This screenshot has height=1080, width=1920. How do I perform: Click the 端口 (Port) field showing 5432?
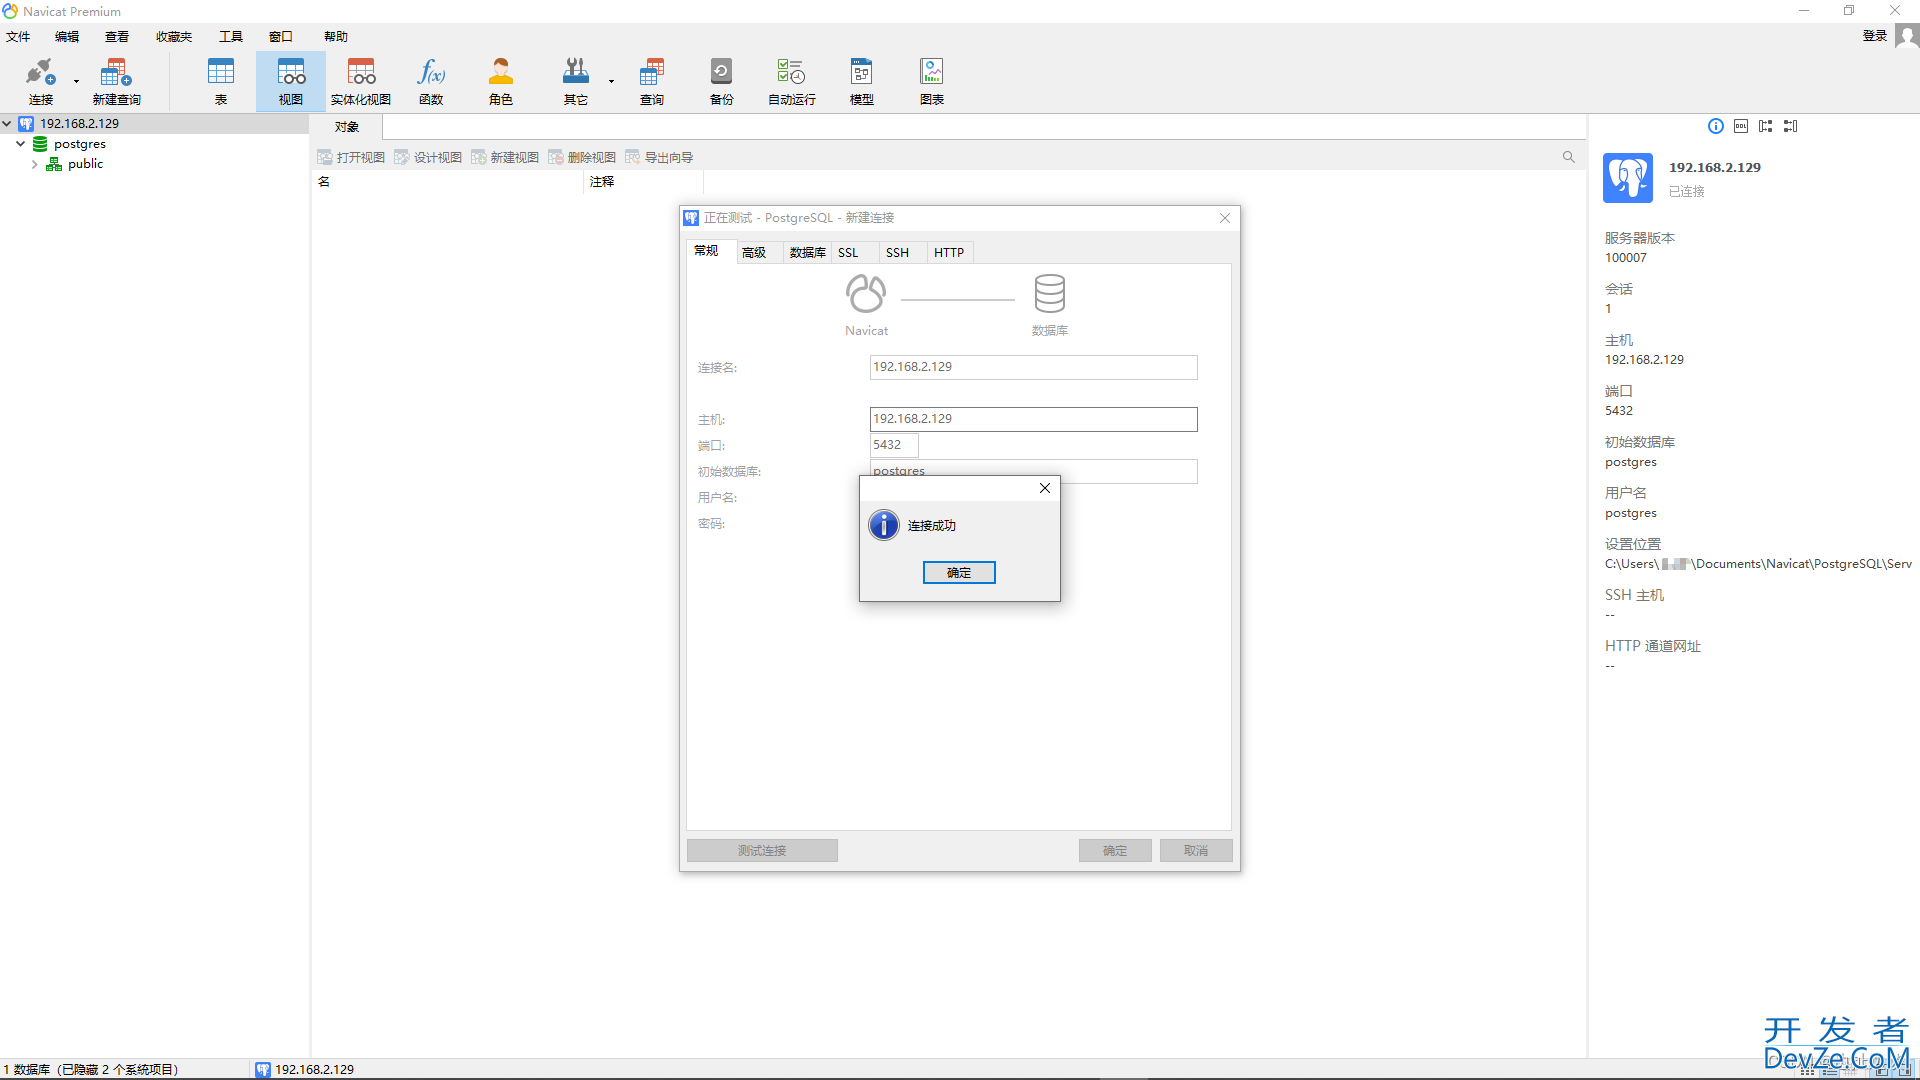tap(894, 445)
